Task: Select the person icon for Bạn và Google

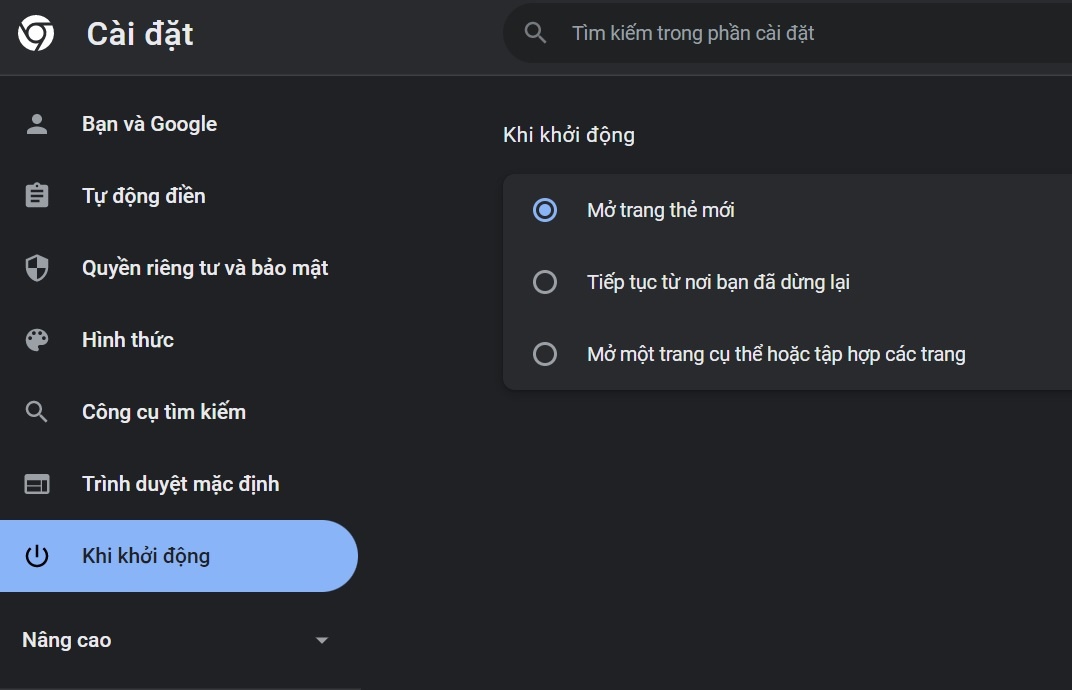Action: [x=37, y=124]
